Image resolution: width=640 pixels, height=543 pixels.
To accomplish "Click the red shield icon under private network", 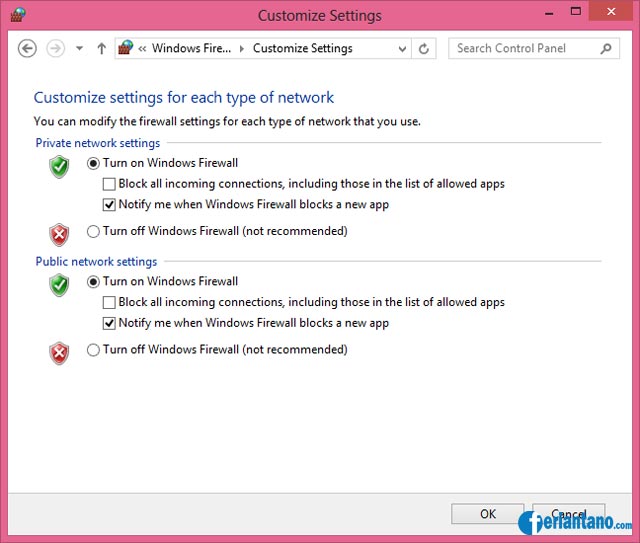I will point(59,235).
